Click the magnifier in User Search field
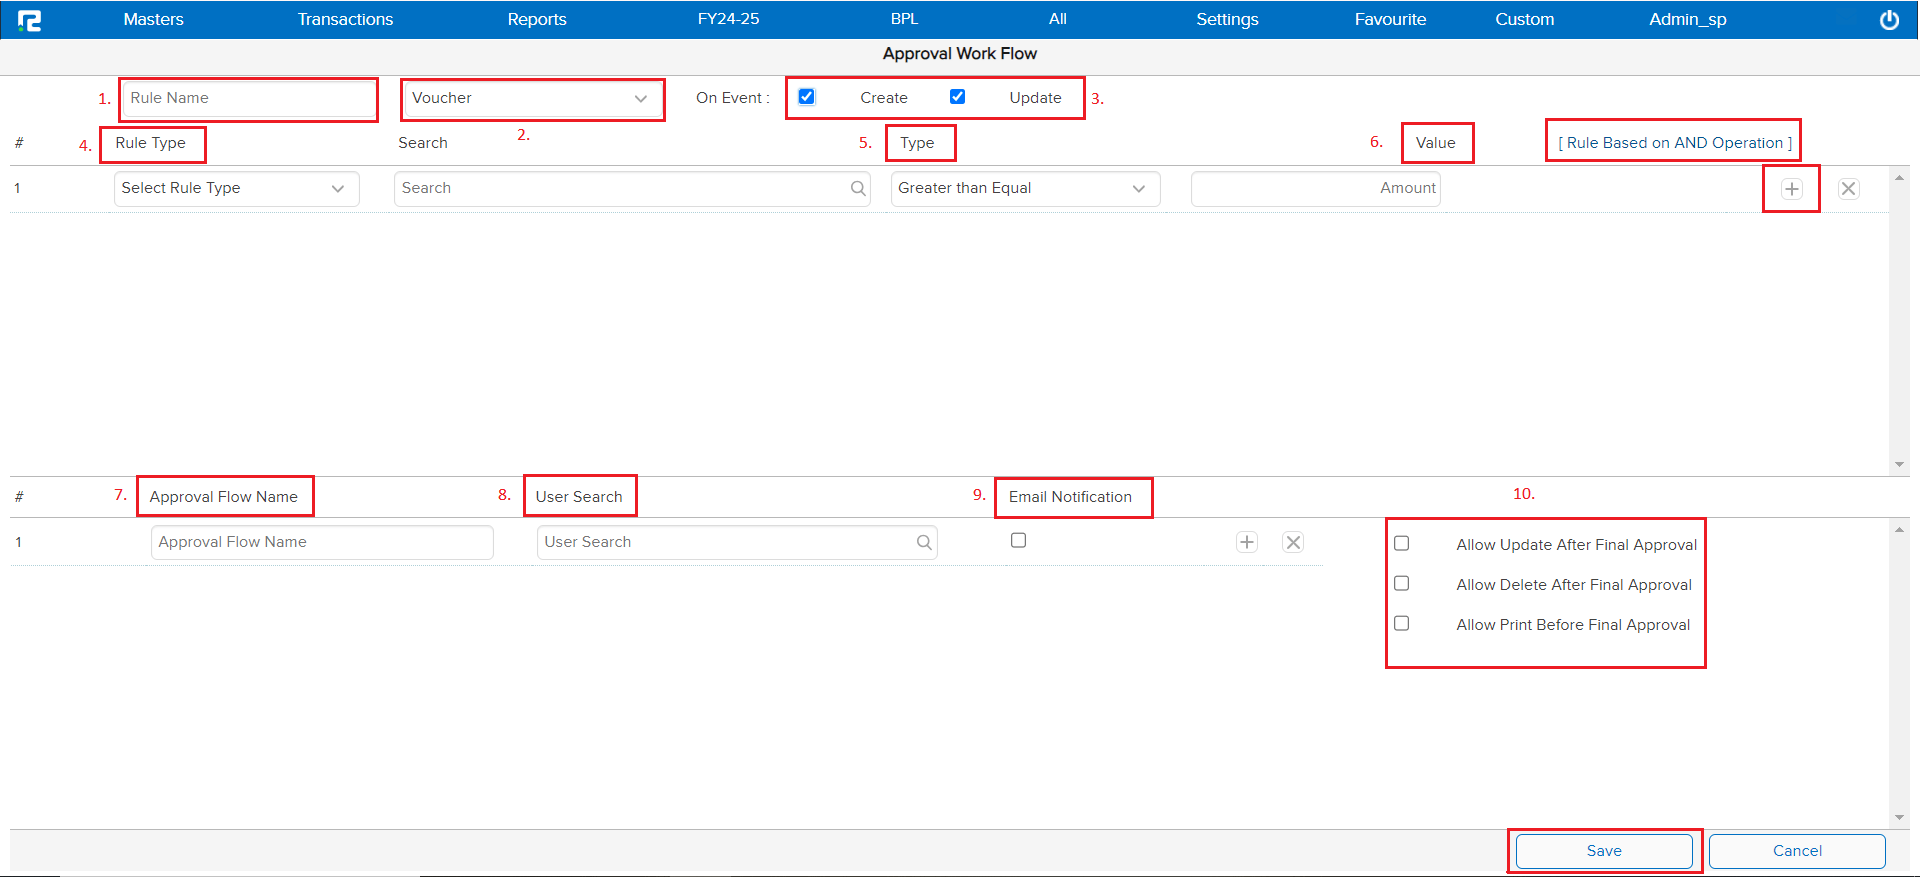The image size is (1920, 877). (924, 542)
